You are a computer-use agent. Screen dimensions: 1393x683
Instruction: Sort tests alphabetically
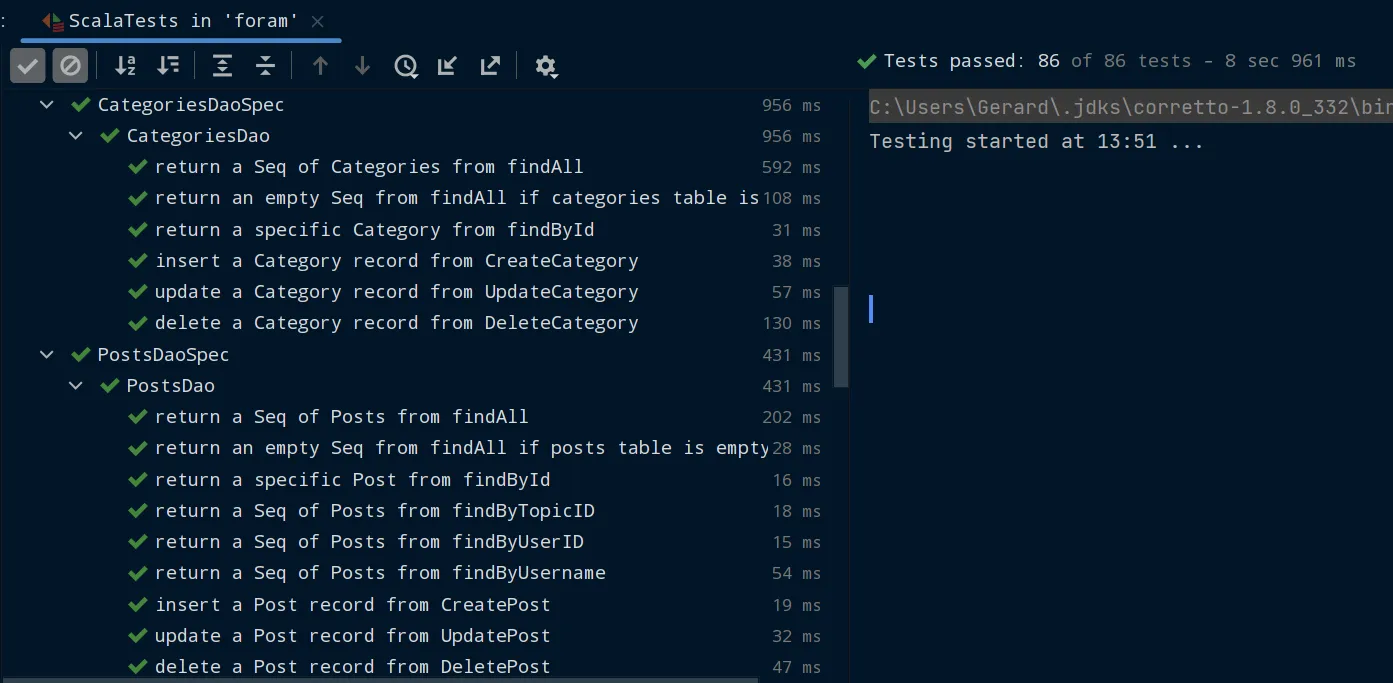click(x=125, y=66)
